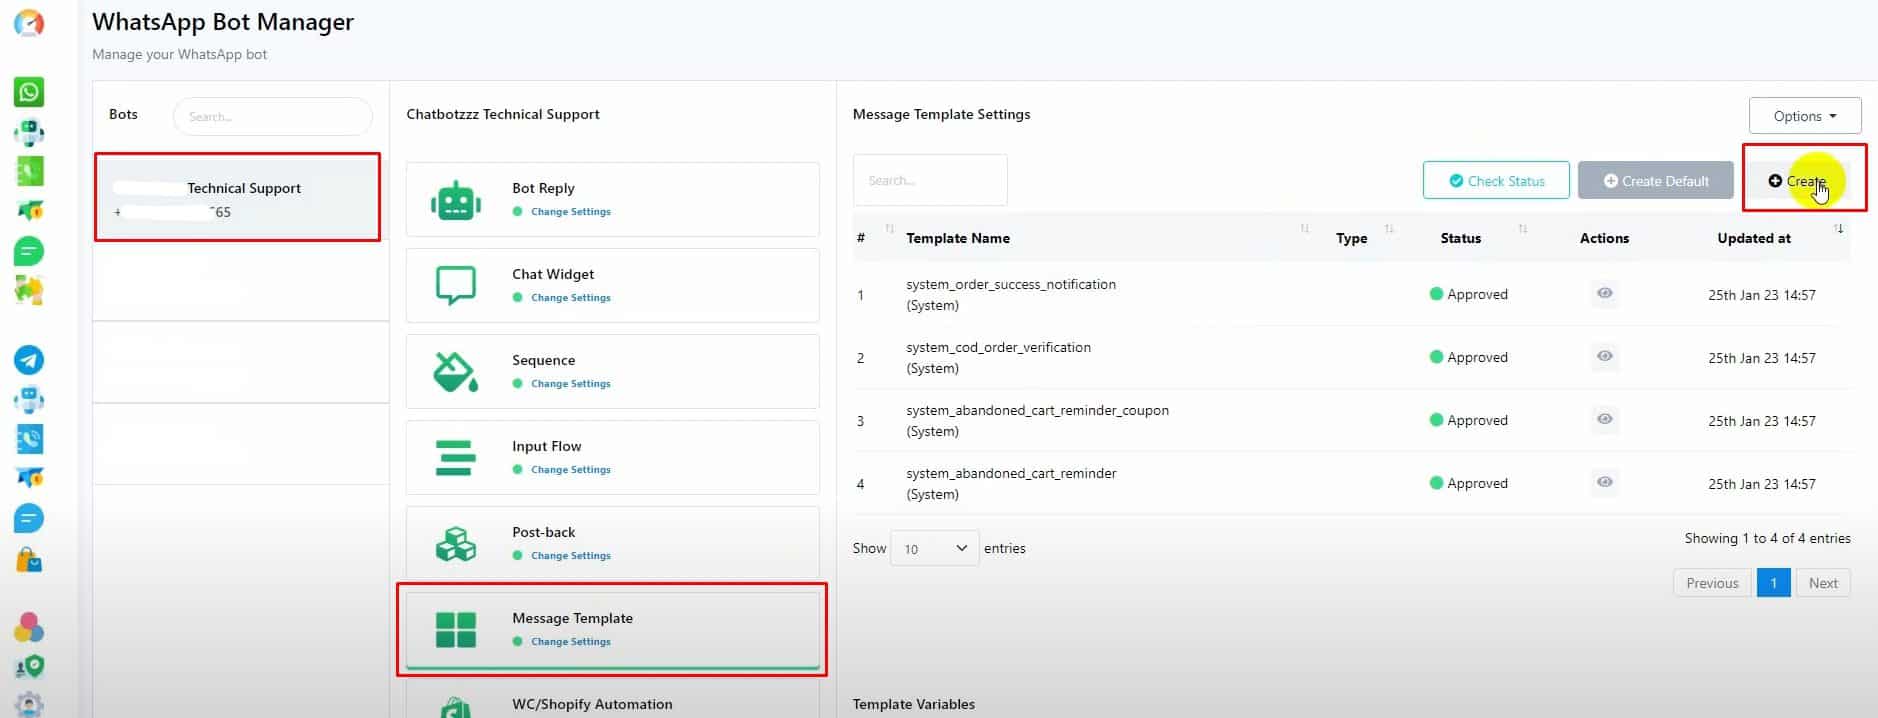View system_abandoned_cart_reminder_coupon eye icon
This screenshot has width=1878, height=718.
tap(1604, 419)
